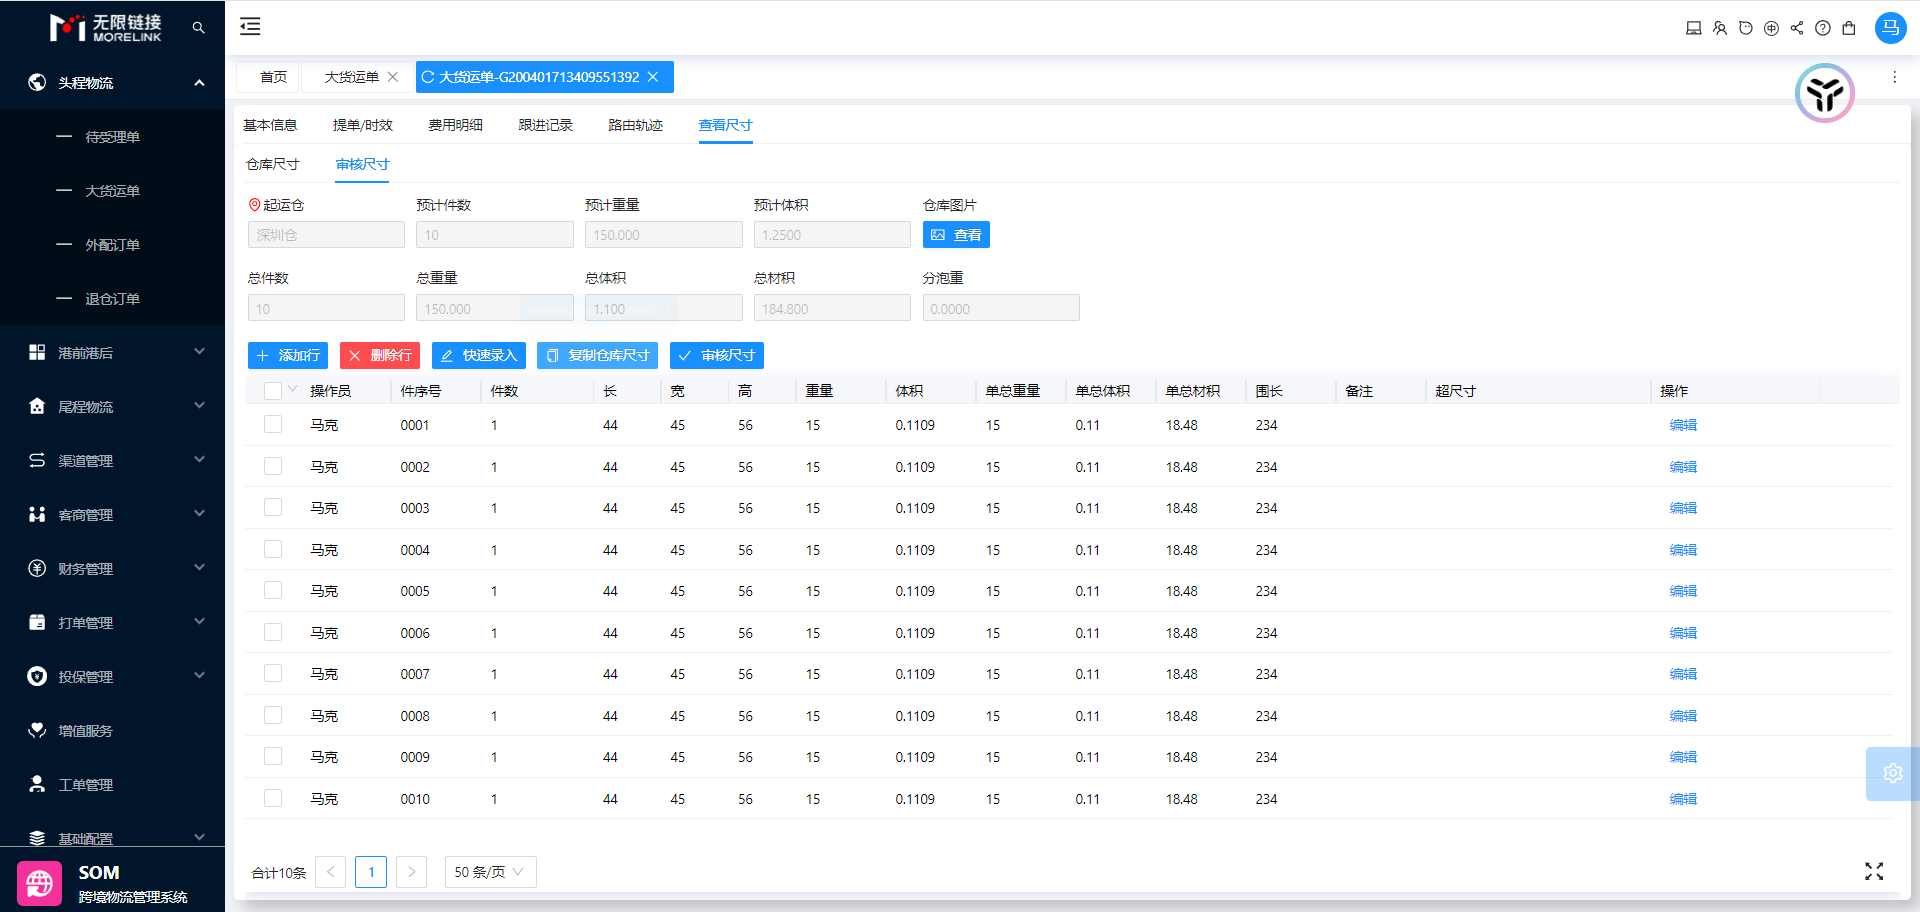Image resolution: width=1920 pixels, height=912 pixels.
Task: Switch to the 基本信息 tab
Action: [270, 125]
